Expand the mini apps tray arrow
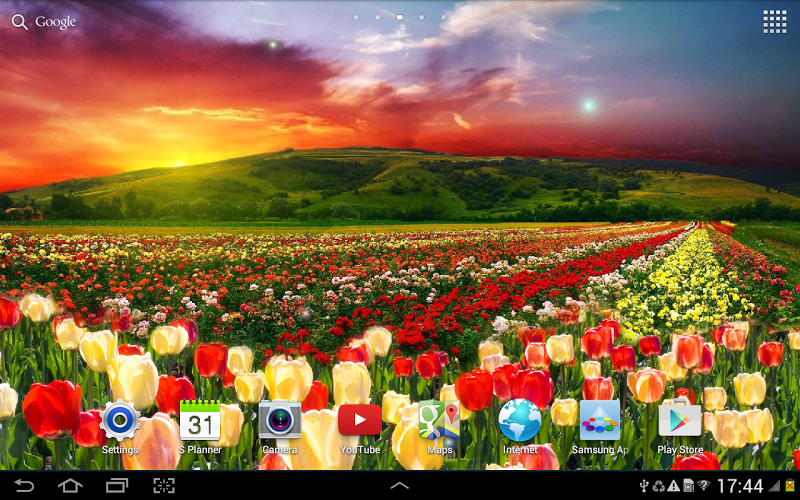 tap(399, 485)
